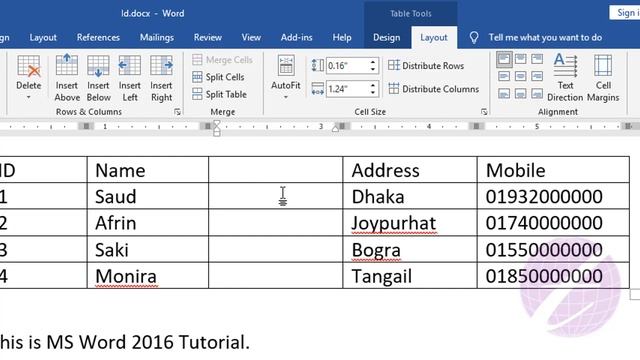Select Align Center Right alignment
640x360 pixels.
[x=537, y=76]
